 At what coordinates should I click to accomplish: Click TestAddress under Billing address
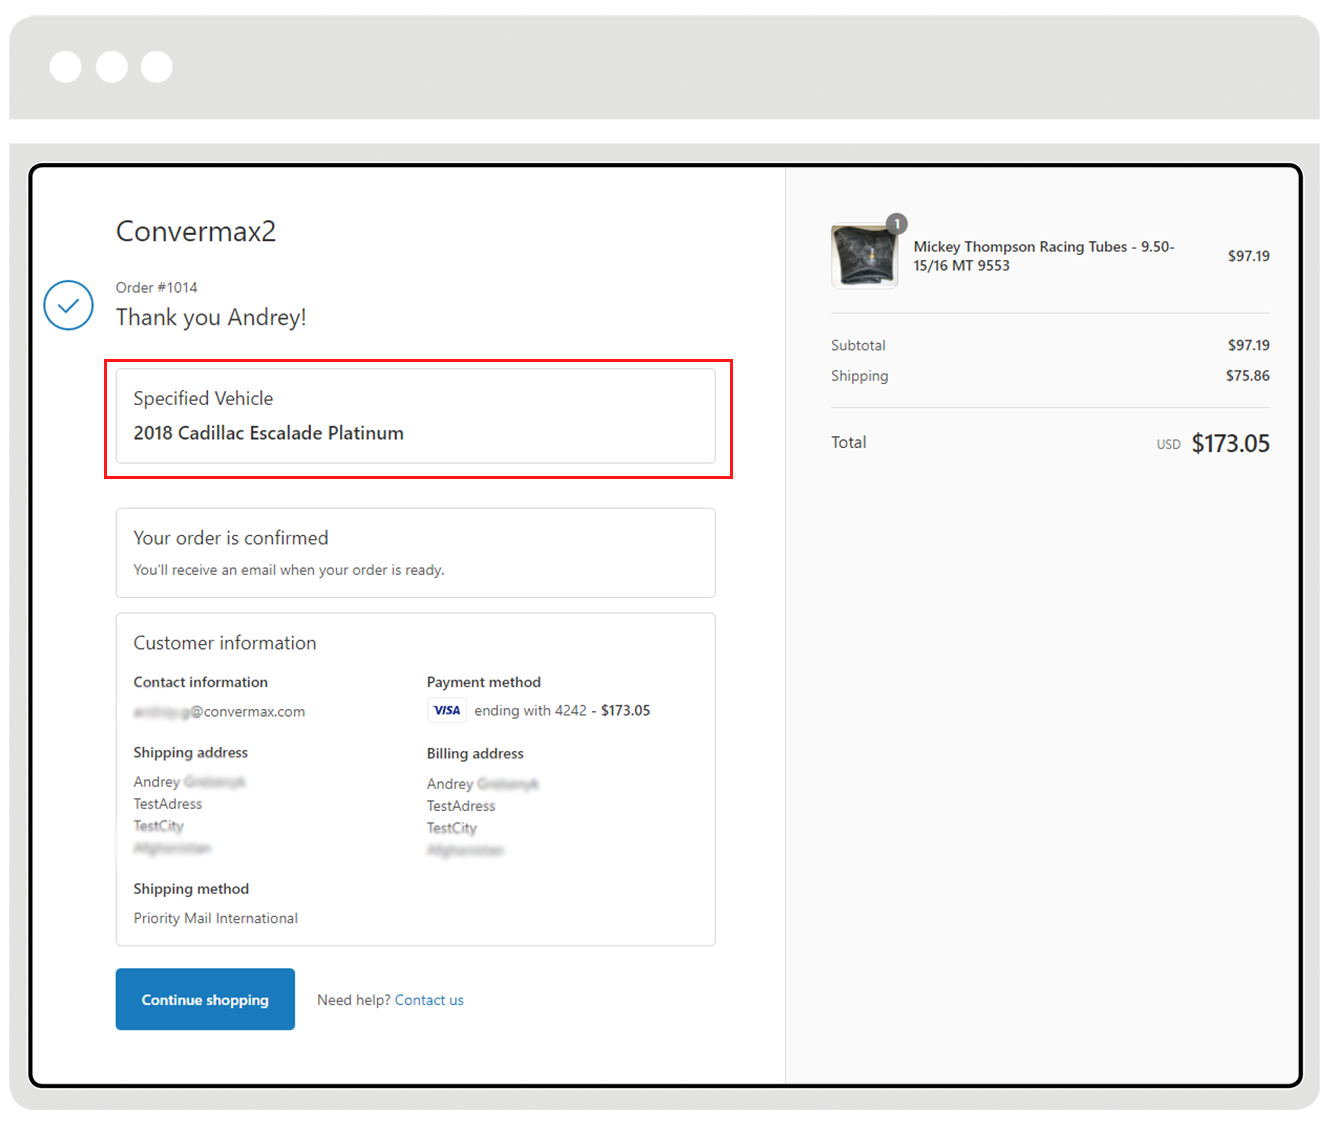point(461,806)
